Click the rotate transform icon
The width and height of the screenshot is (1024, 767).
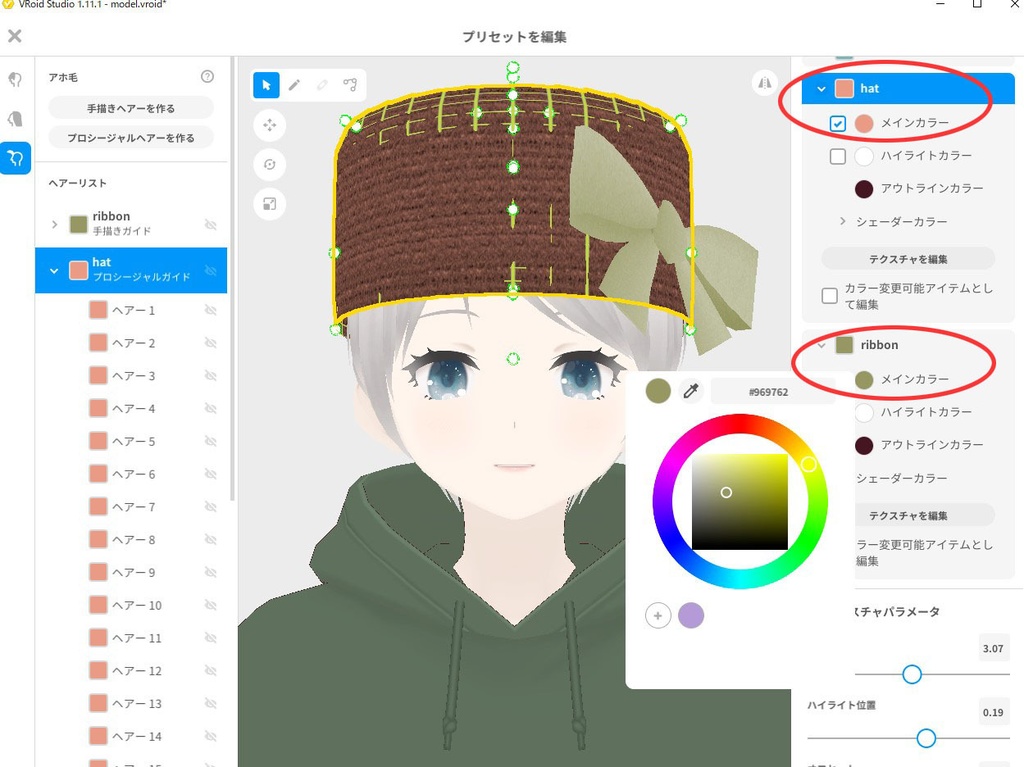[x=269, y=164]
